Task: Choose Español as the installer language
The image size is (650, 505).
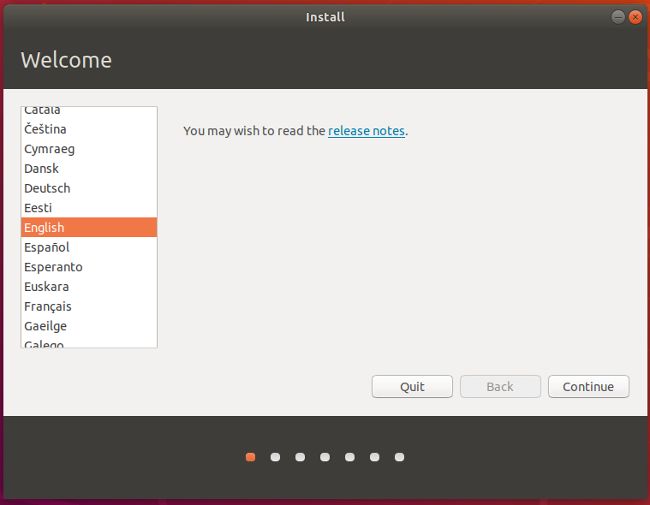Action: (x=89, y=247)
